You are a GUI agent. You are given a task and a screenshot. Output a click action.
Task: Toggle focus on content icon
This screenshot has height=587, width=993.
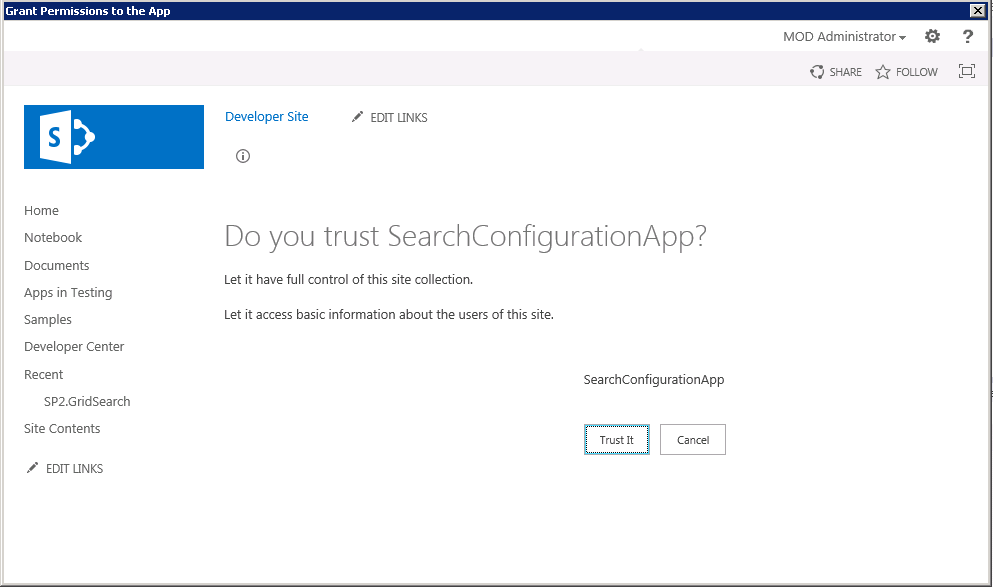tap(967, 71)
